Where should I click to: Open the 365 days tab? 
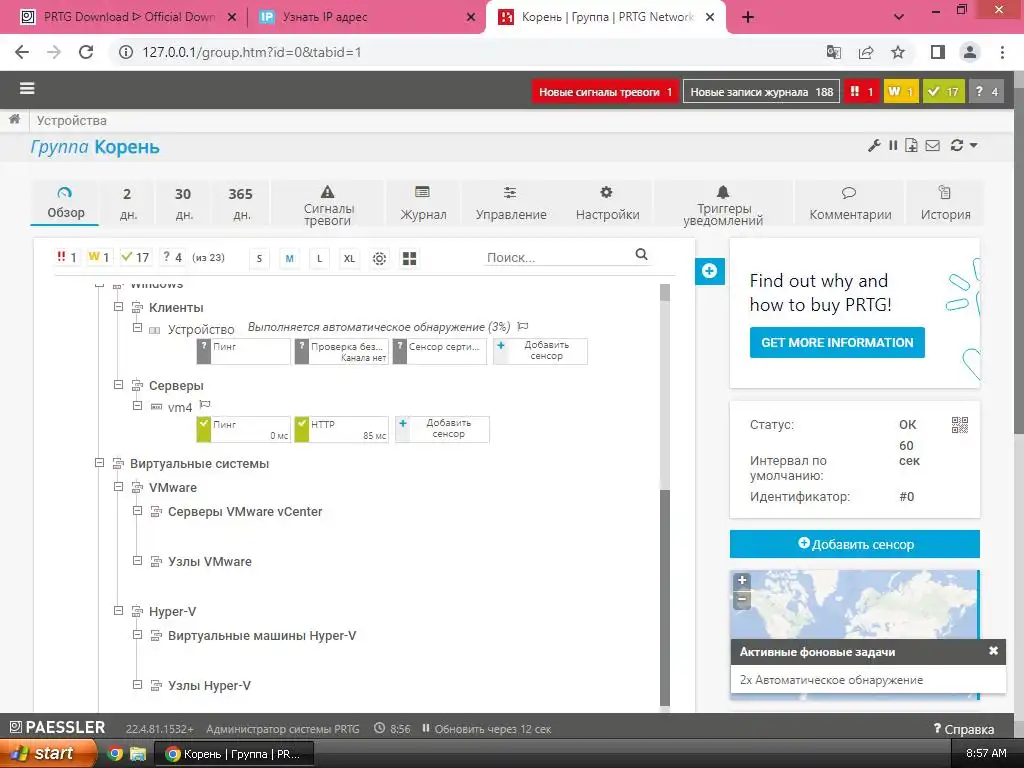coord(240,203)
